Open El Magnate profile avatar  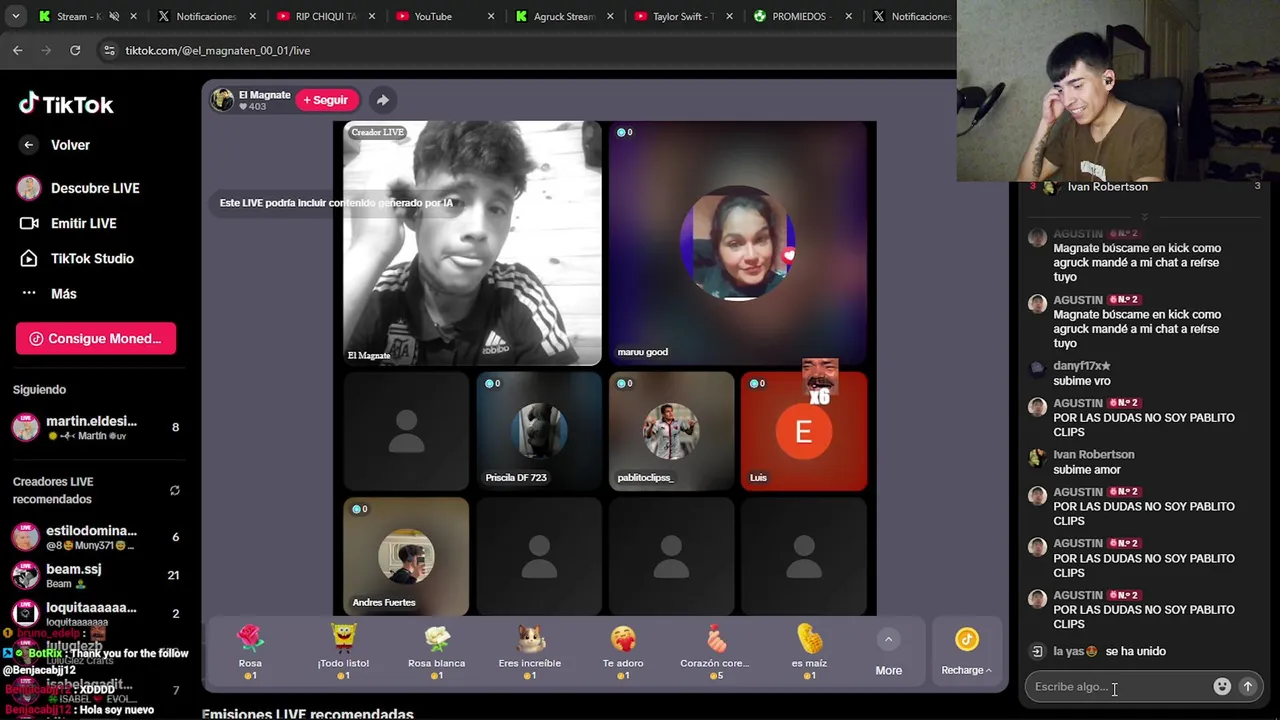222,99
